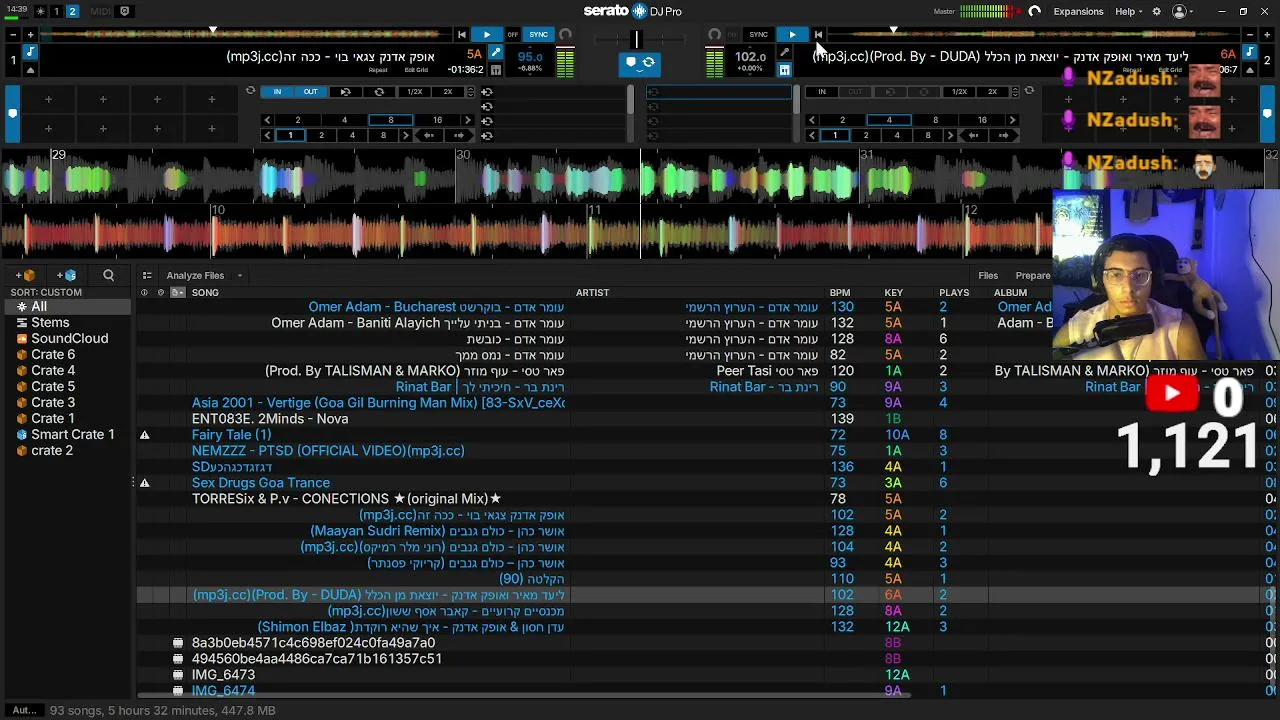The width and height of the screenshot is (1280, 720).
Task: Select 16-beat auto loop on deck 1
Action: (x=437, y=120)
